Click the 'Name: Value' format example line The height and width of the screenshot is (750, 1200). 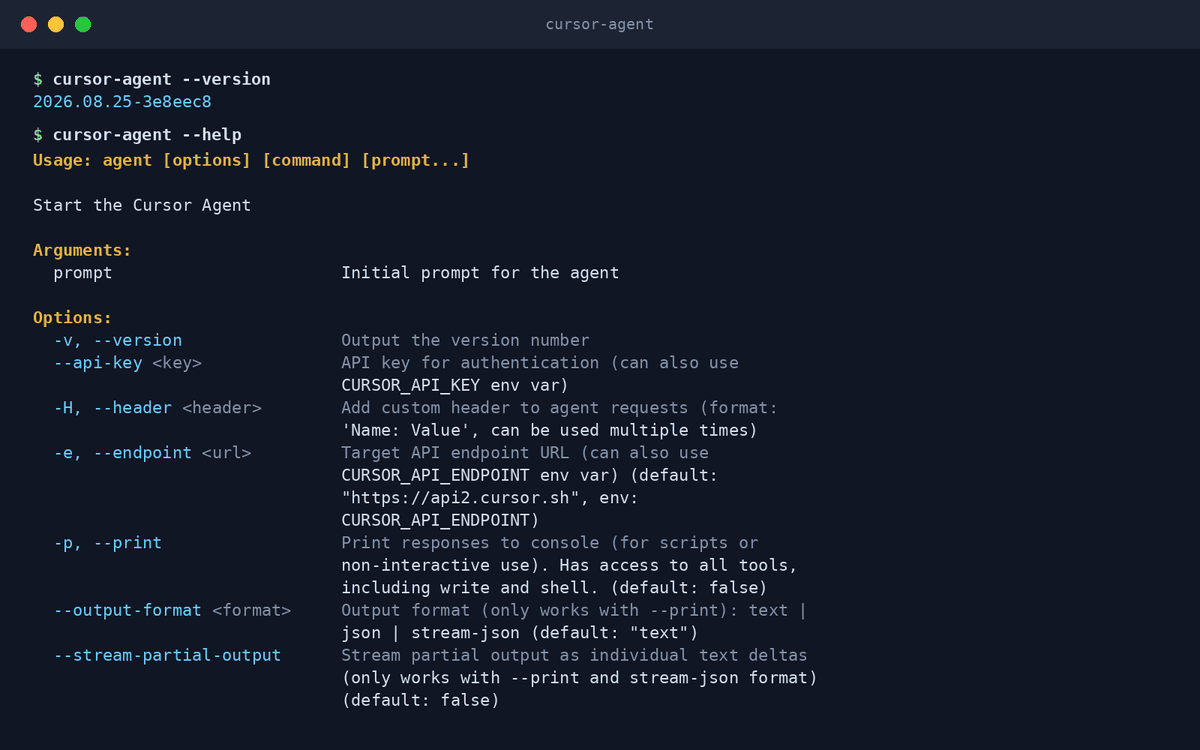pos(549,430)
